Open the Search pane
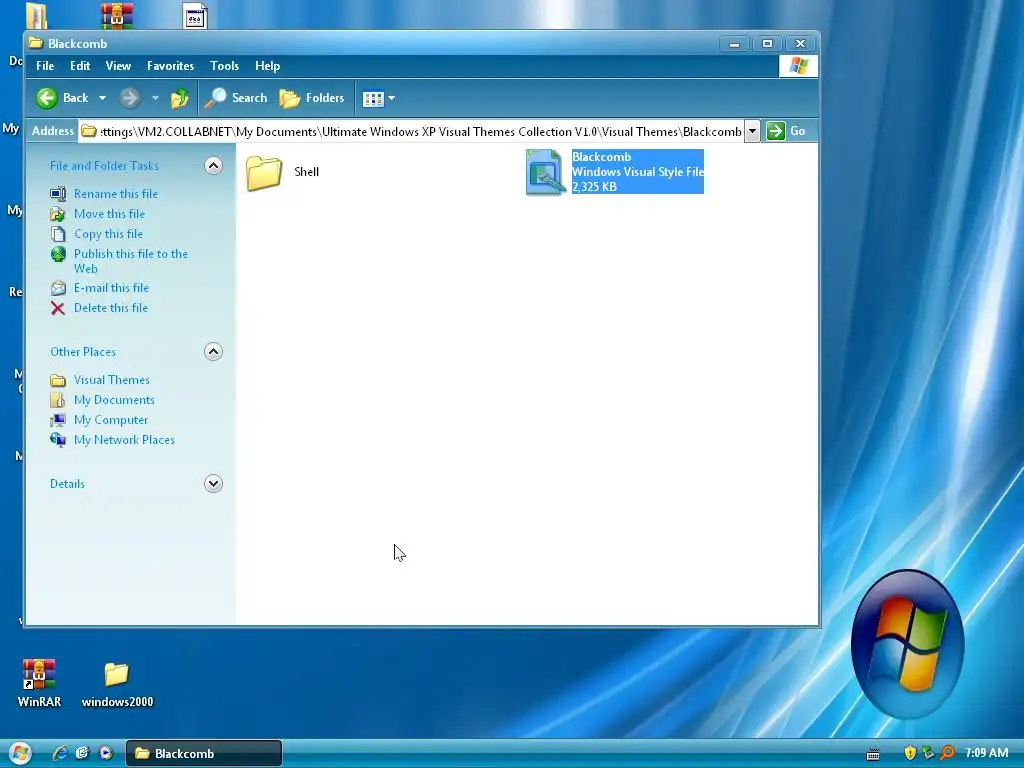 (236, 98)
